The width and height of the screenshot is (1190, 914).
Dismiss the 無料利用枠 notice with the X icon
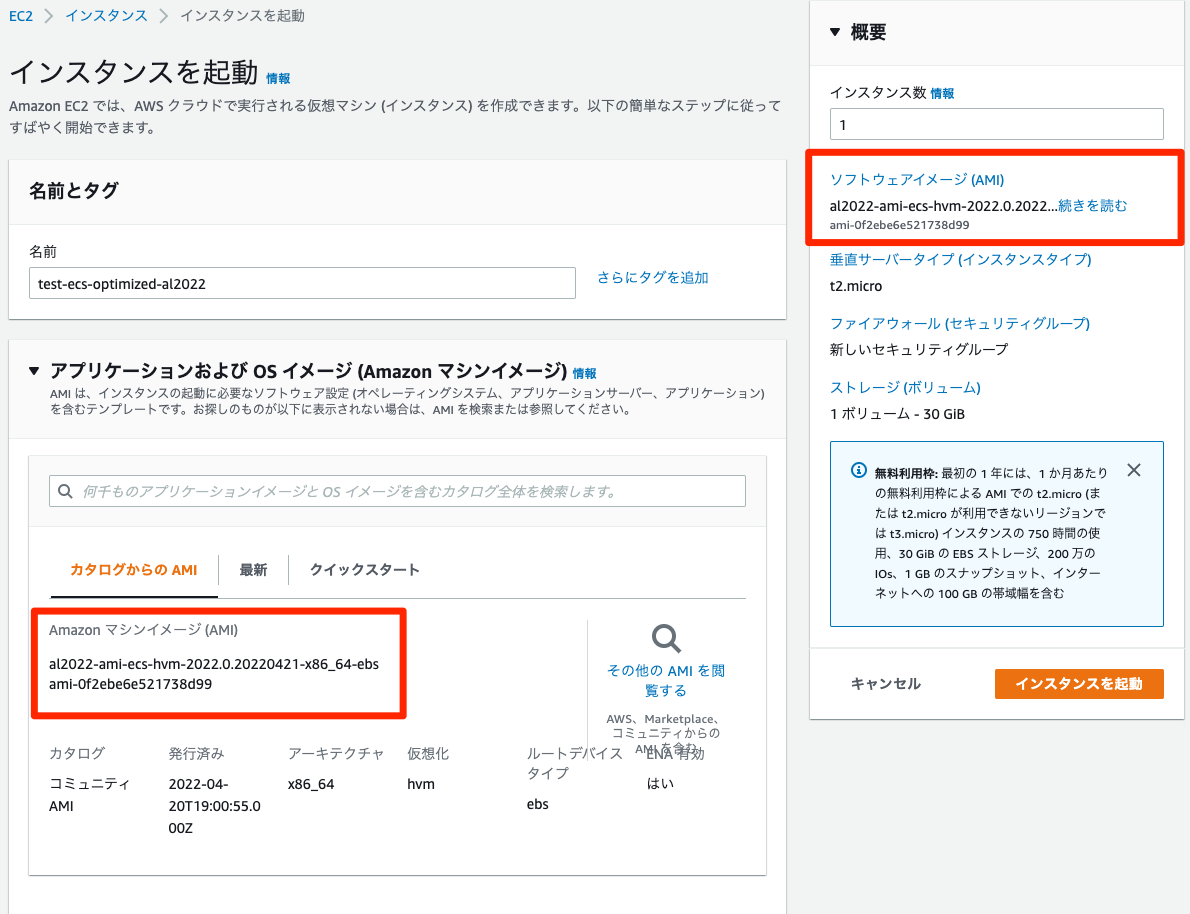[1133, 469]
